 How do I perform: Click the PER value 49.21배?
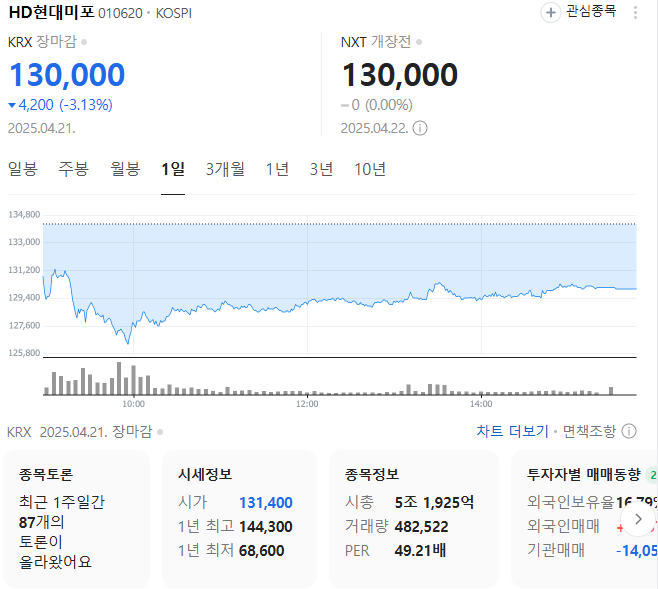[x=420, y=550]
